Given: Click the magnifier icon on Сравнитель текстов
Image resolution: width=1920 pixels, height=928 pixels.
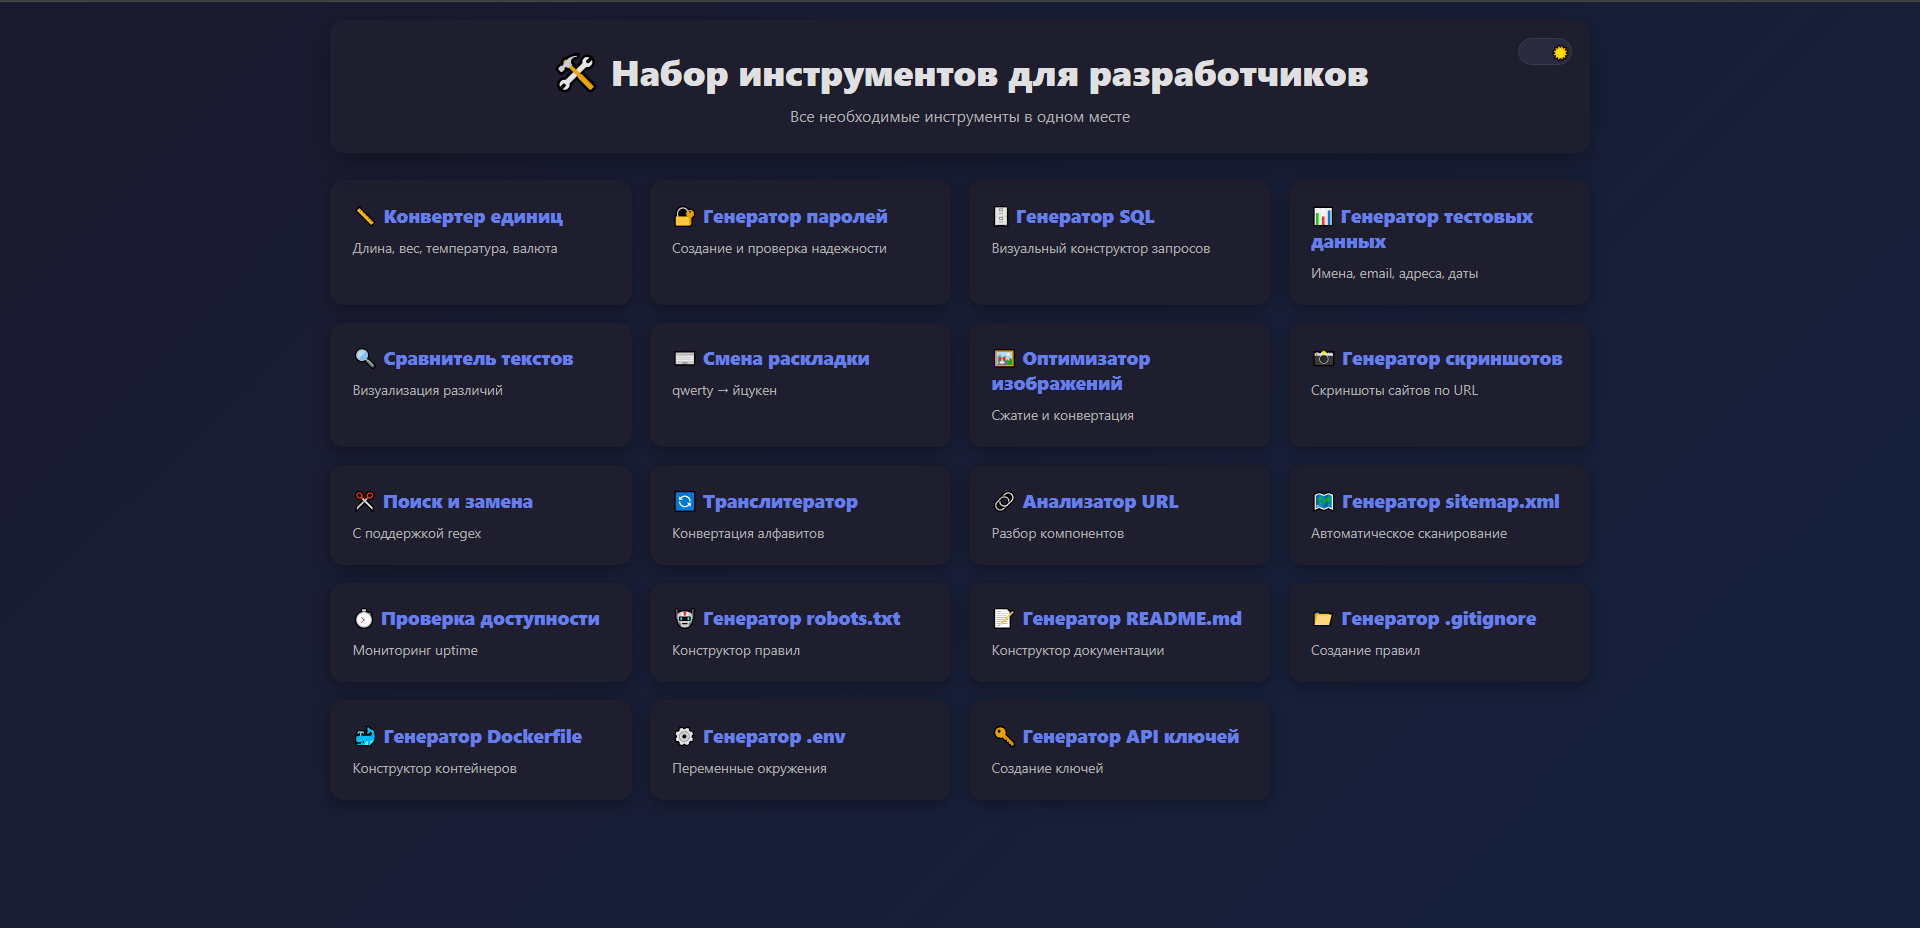Looking at the screenshot, I should [x=364, y=358].
